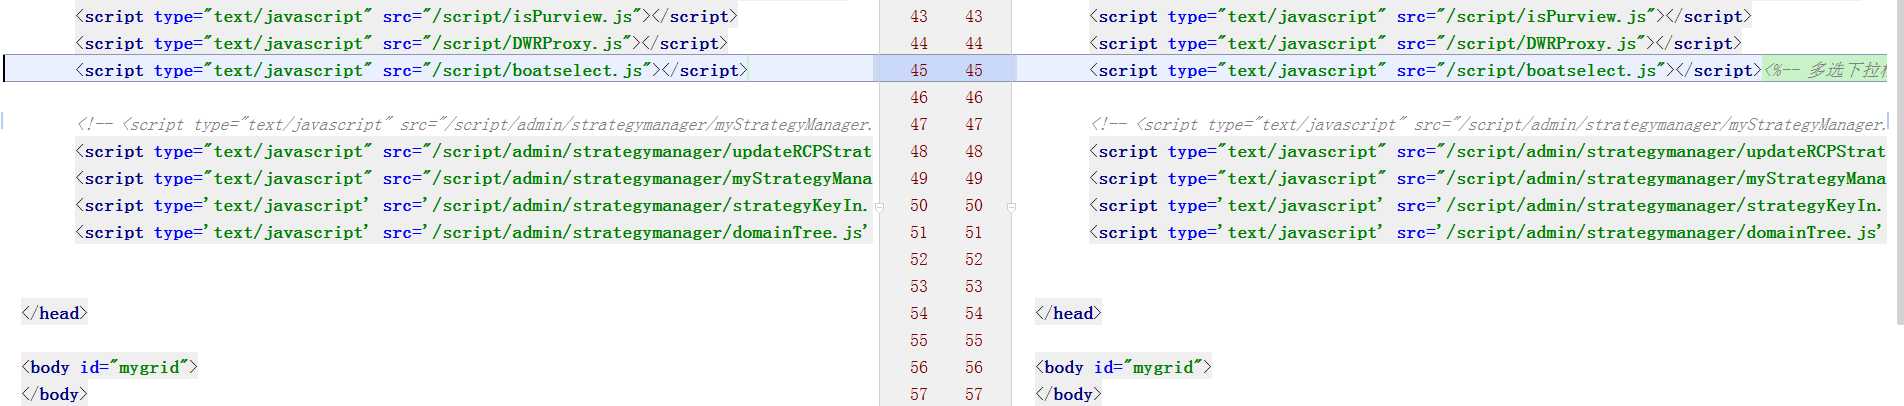Click left-file line number 48 in gutter
The image size is (1904, 406).
click(919, 151)
